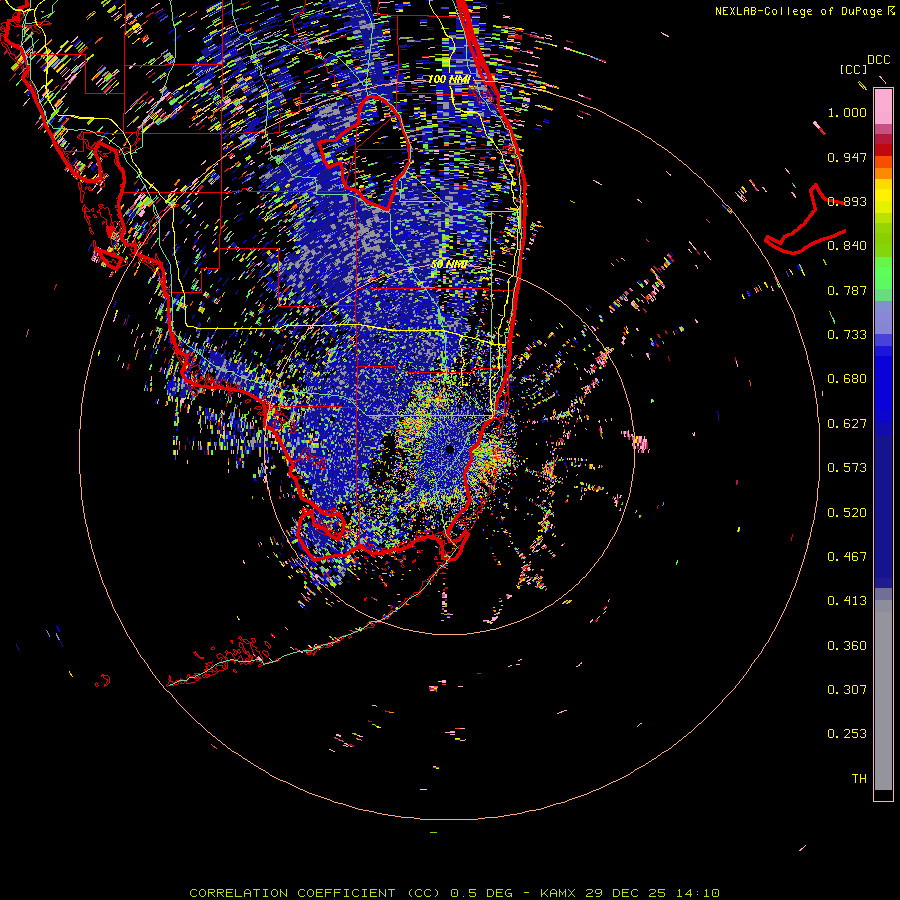Click the DCC label above the color bar
Viewport: 900px width, 900px height.
(x=878, y=60)
